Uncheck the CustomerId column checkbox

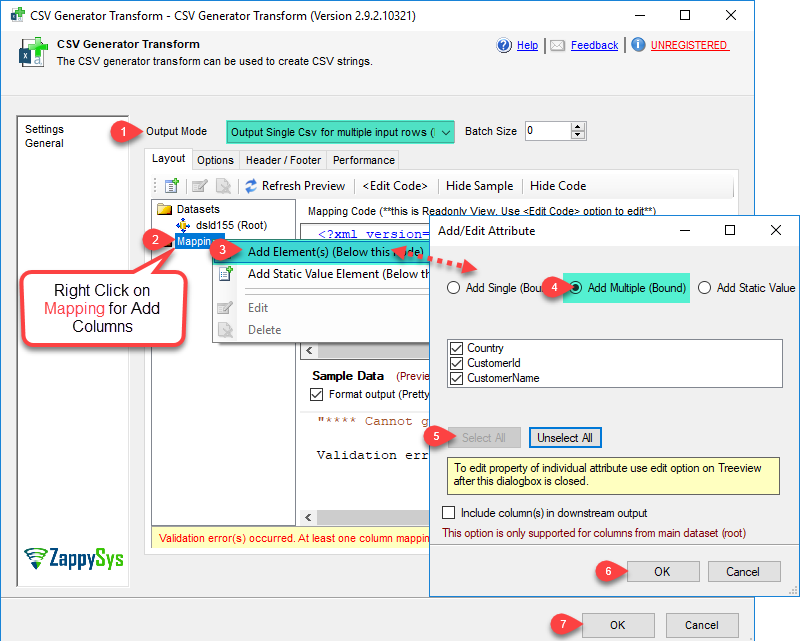[457, 363]
